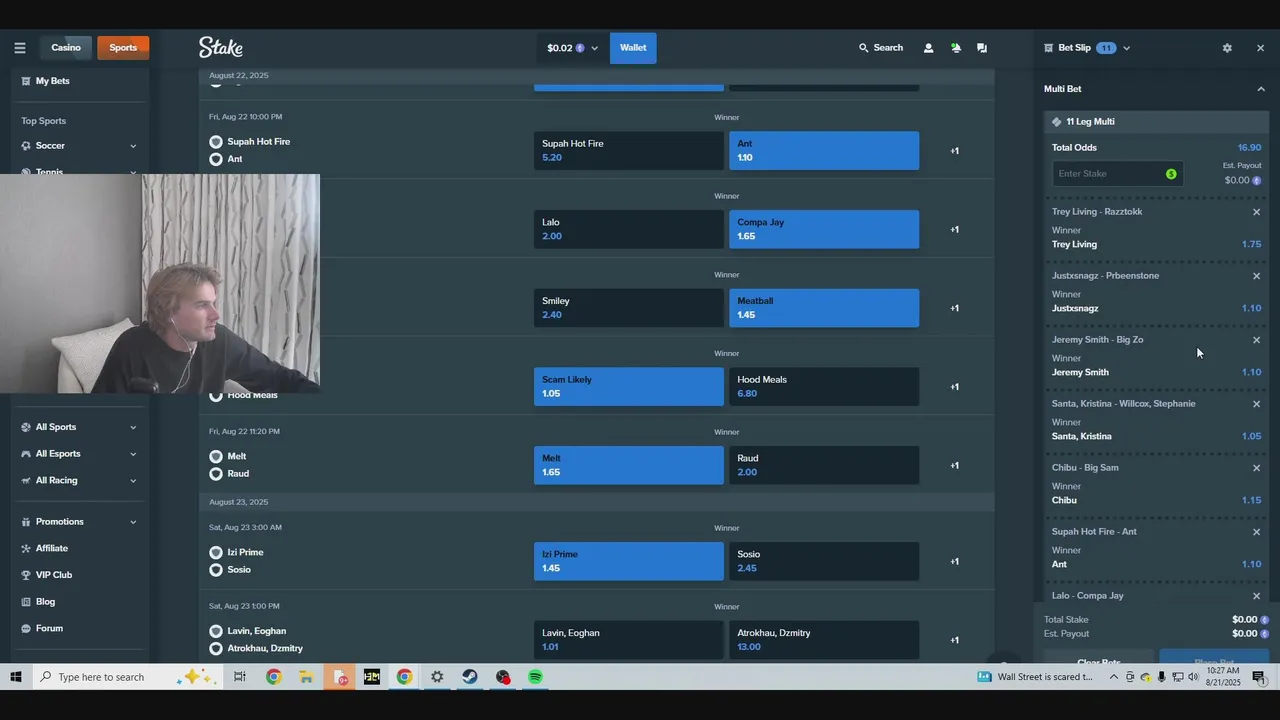Select Atrokhau, Dzmitry at 13.00 odds
1280x720 pixels.
[824, 640]
